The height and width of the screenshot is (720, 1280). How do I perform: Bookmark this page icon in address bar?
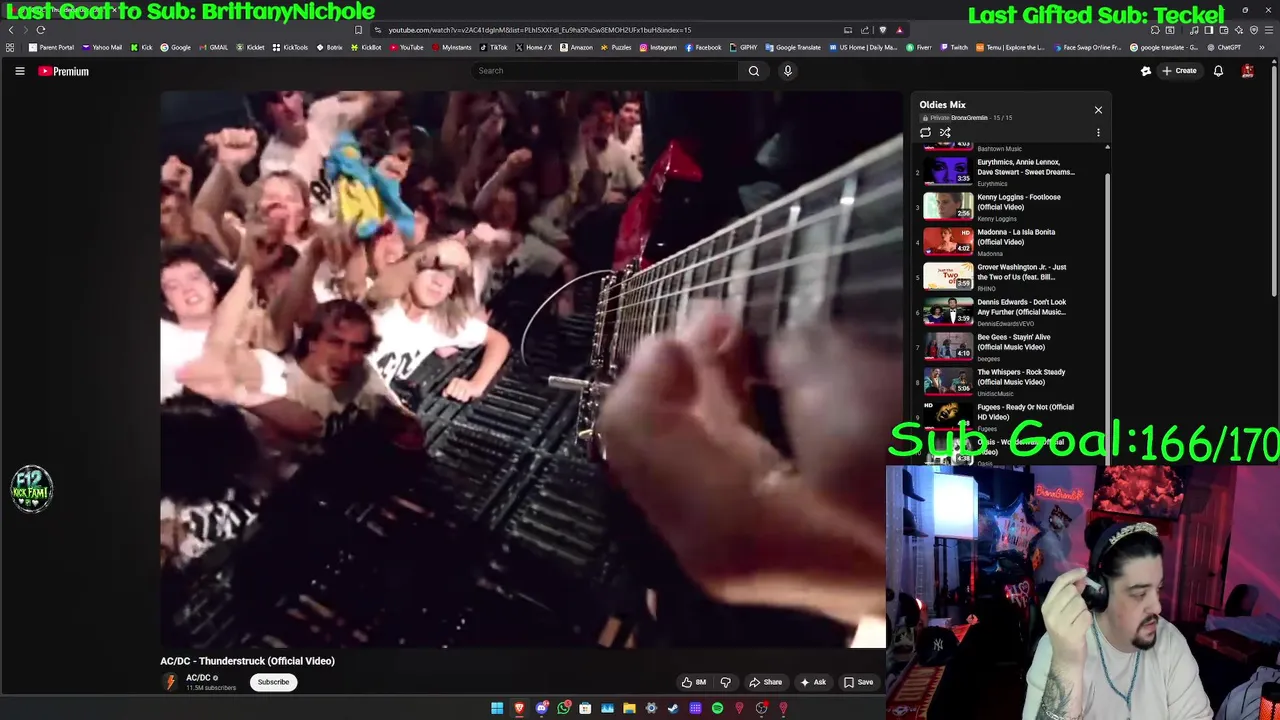pos(359,30)
